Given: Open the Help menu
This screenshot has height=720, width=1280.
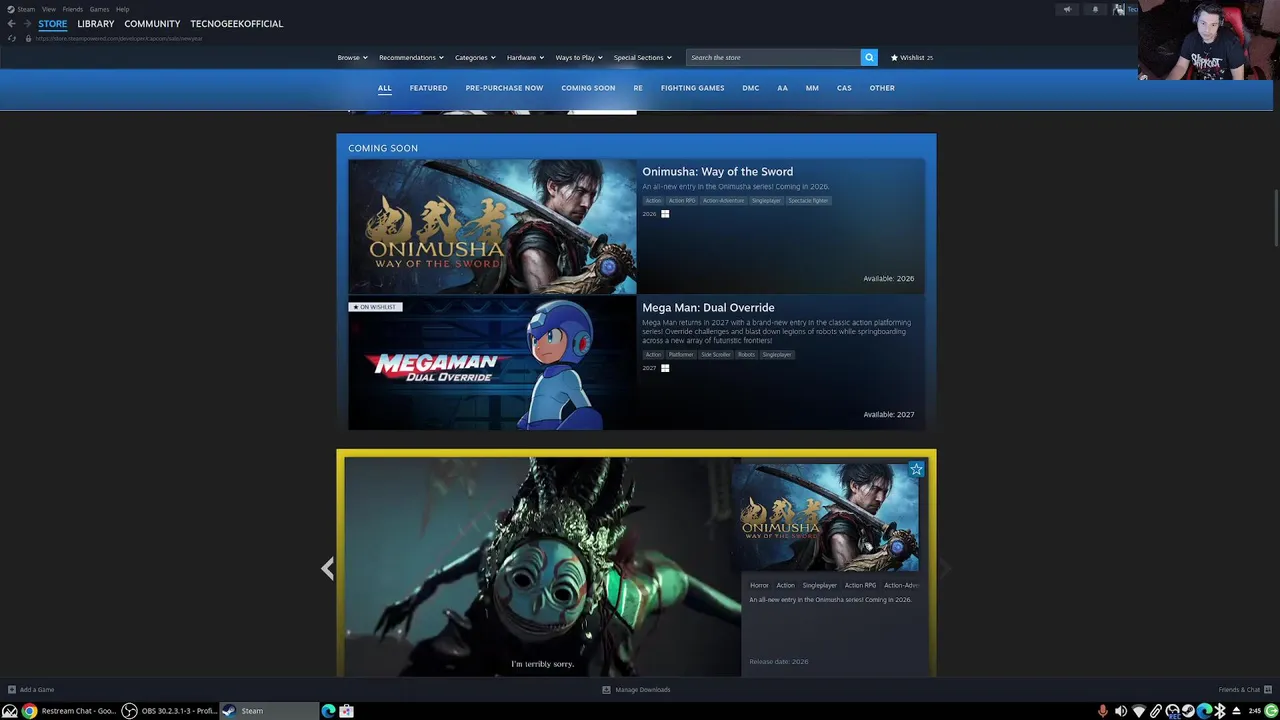Looking at the screenshot, I should coord(122,9).
